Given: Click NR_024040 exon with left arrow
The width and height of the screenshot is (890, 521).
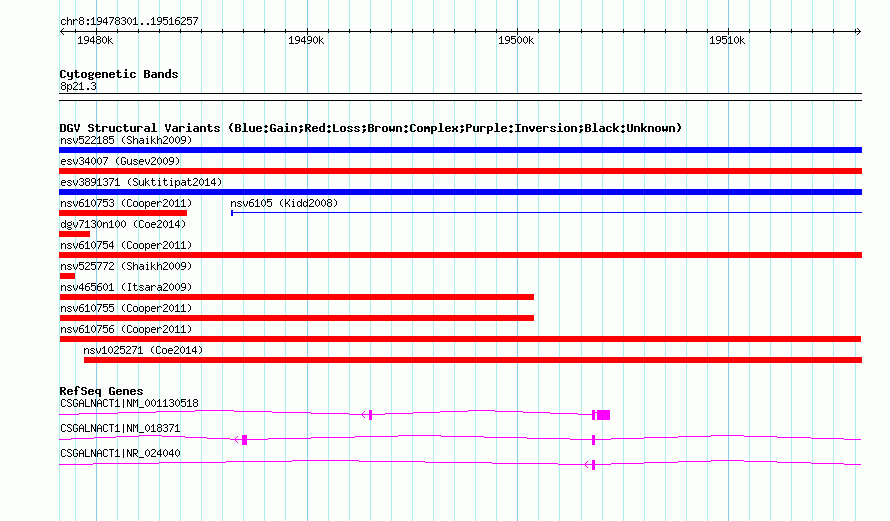Looking at the screenshot, I should click(590, 465).
